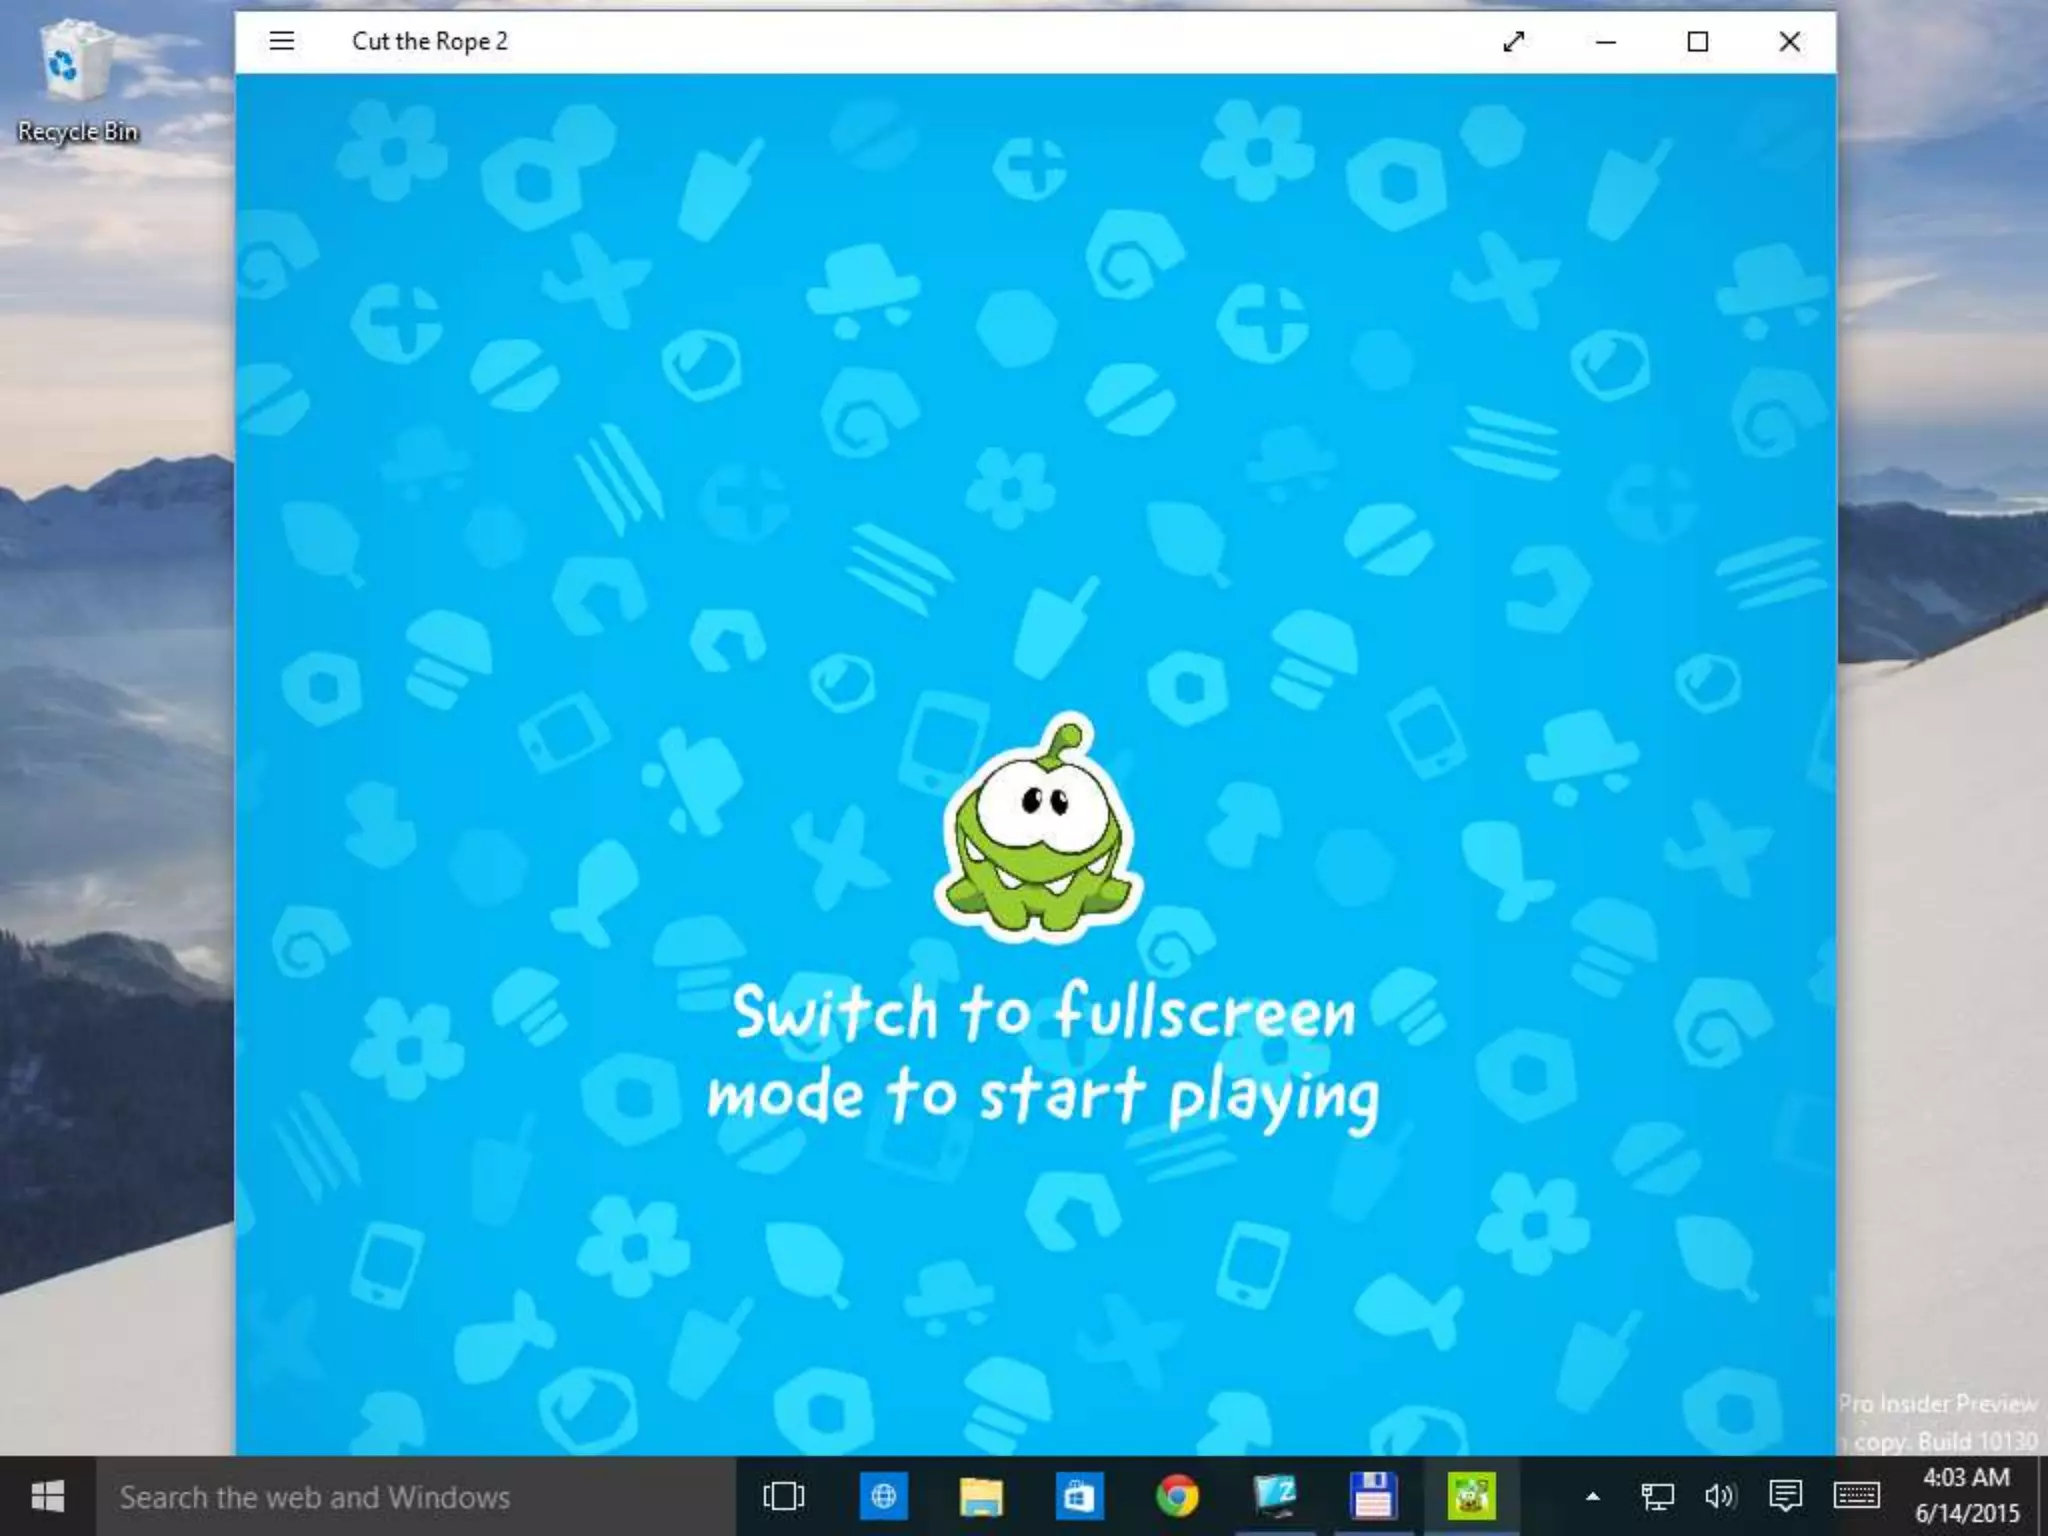
Task: Show hidden system tray icons
Action: [1593, 1497]
